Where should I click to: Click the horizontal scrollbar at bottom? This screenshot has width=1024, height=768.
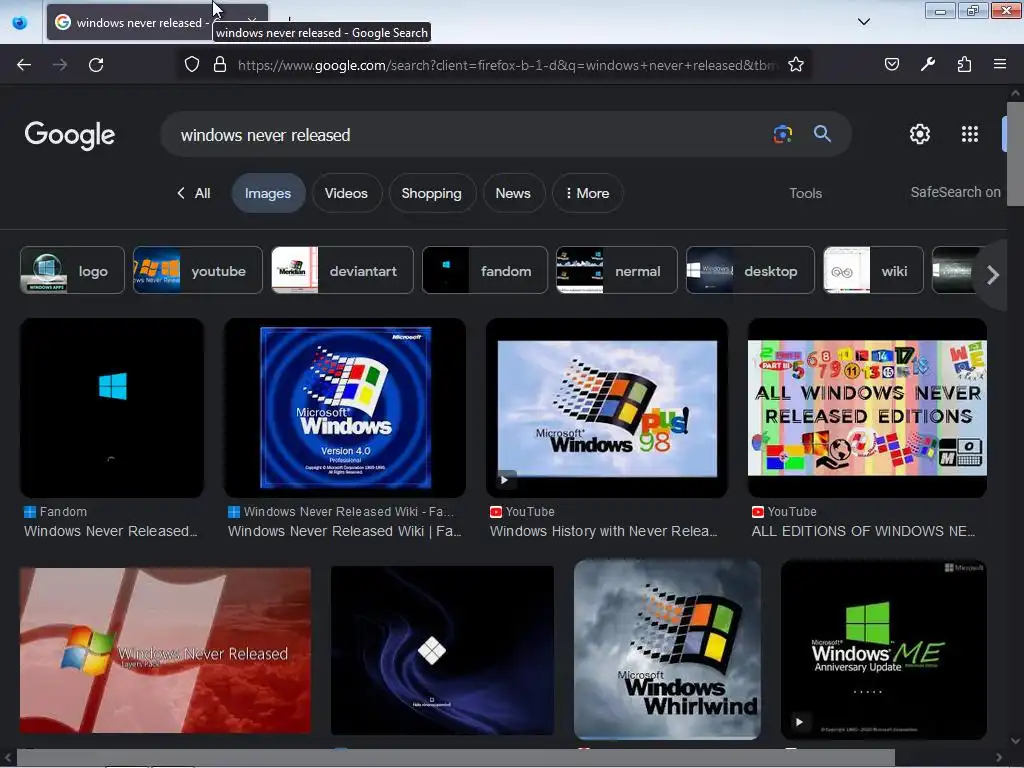[455, 758]
